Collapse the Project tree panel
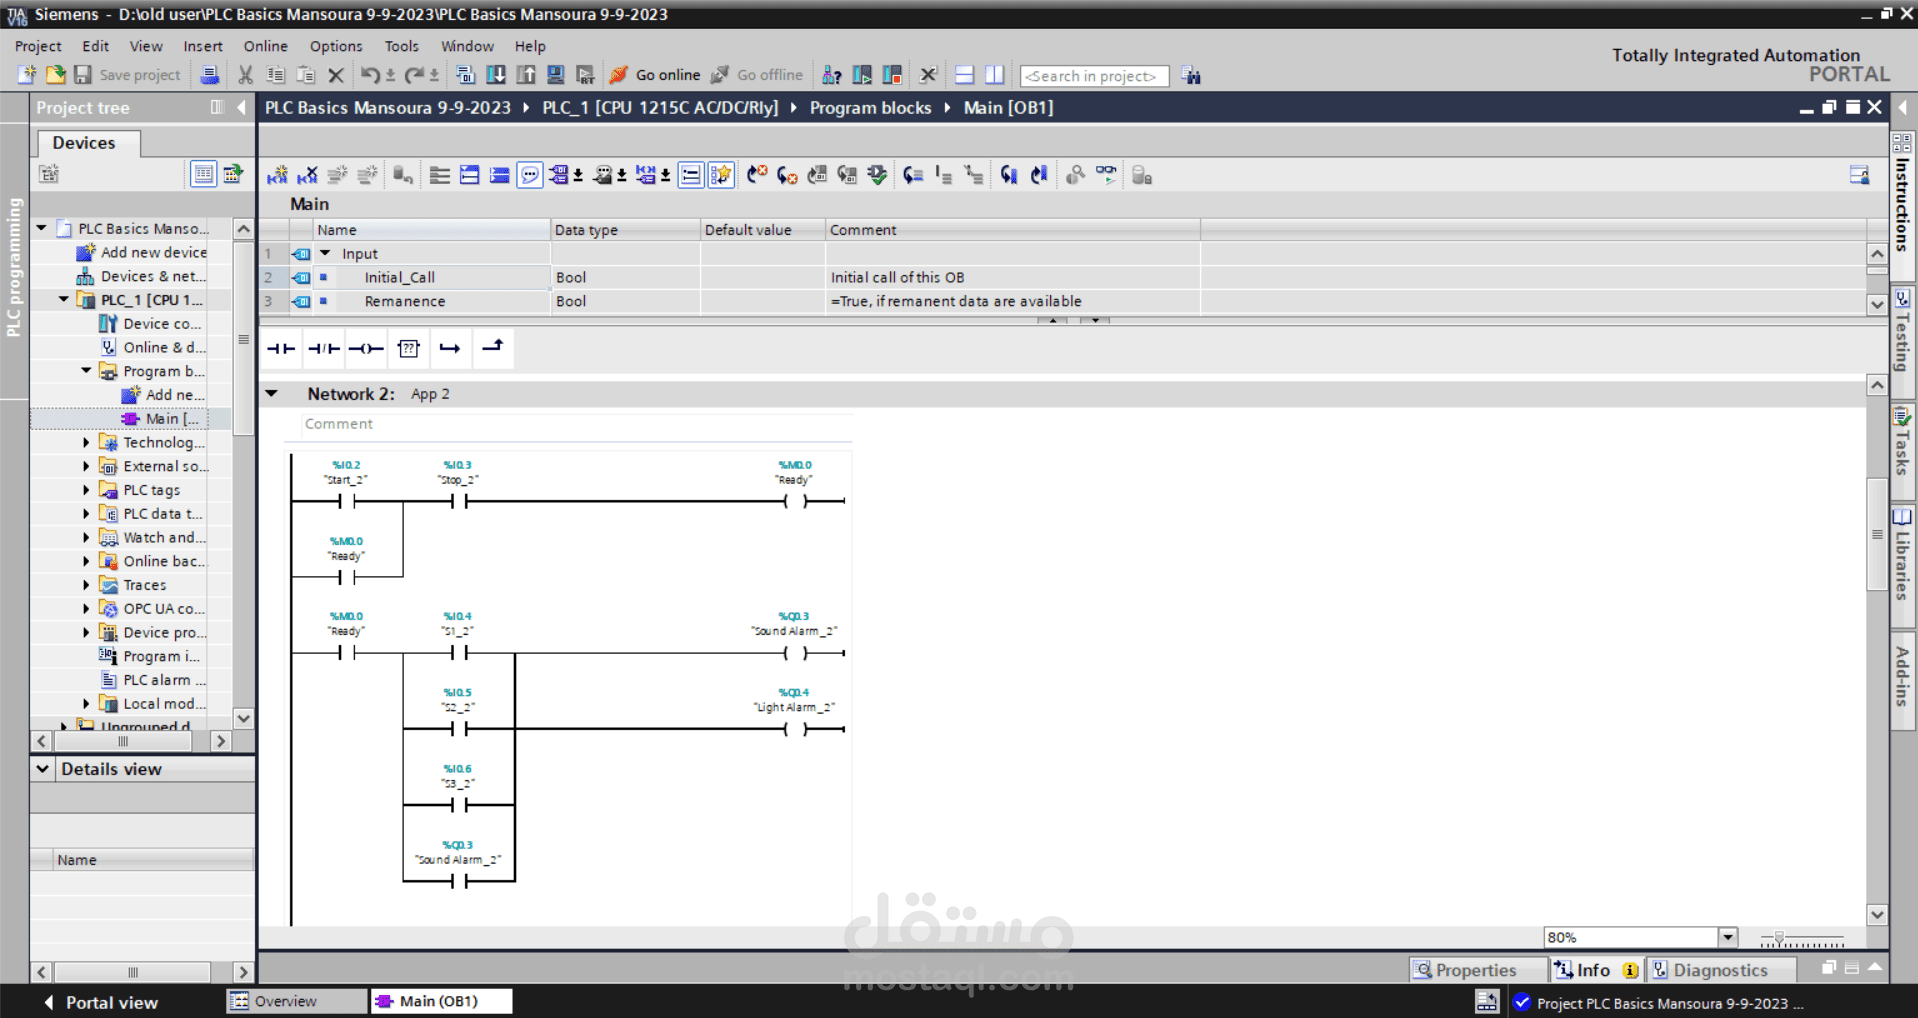This screenshot has width=1918, height=1018. click(241, 107)
